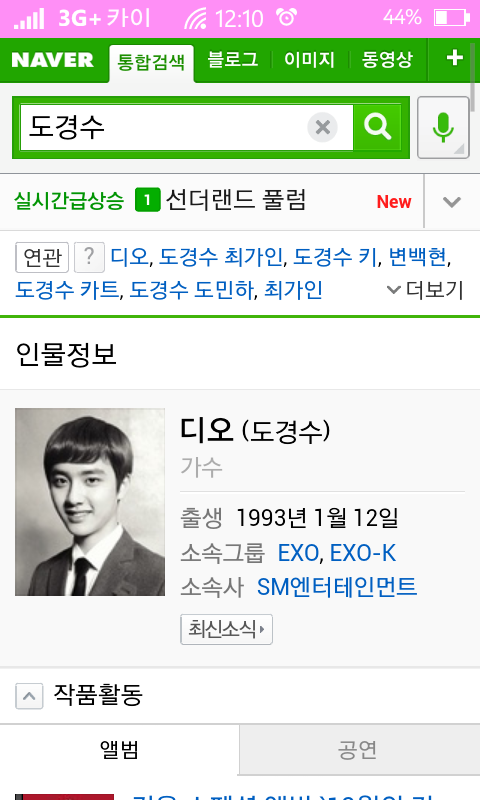The height and width of the screenshot is (800, 480).
Task: Tap the alarm icon in status bar
Action: pos(286,17)
